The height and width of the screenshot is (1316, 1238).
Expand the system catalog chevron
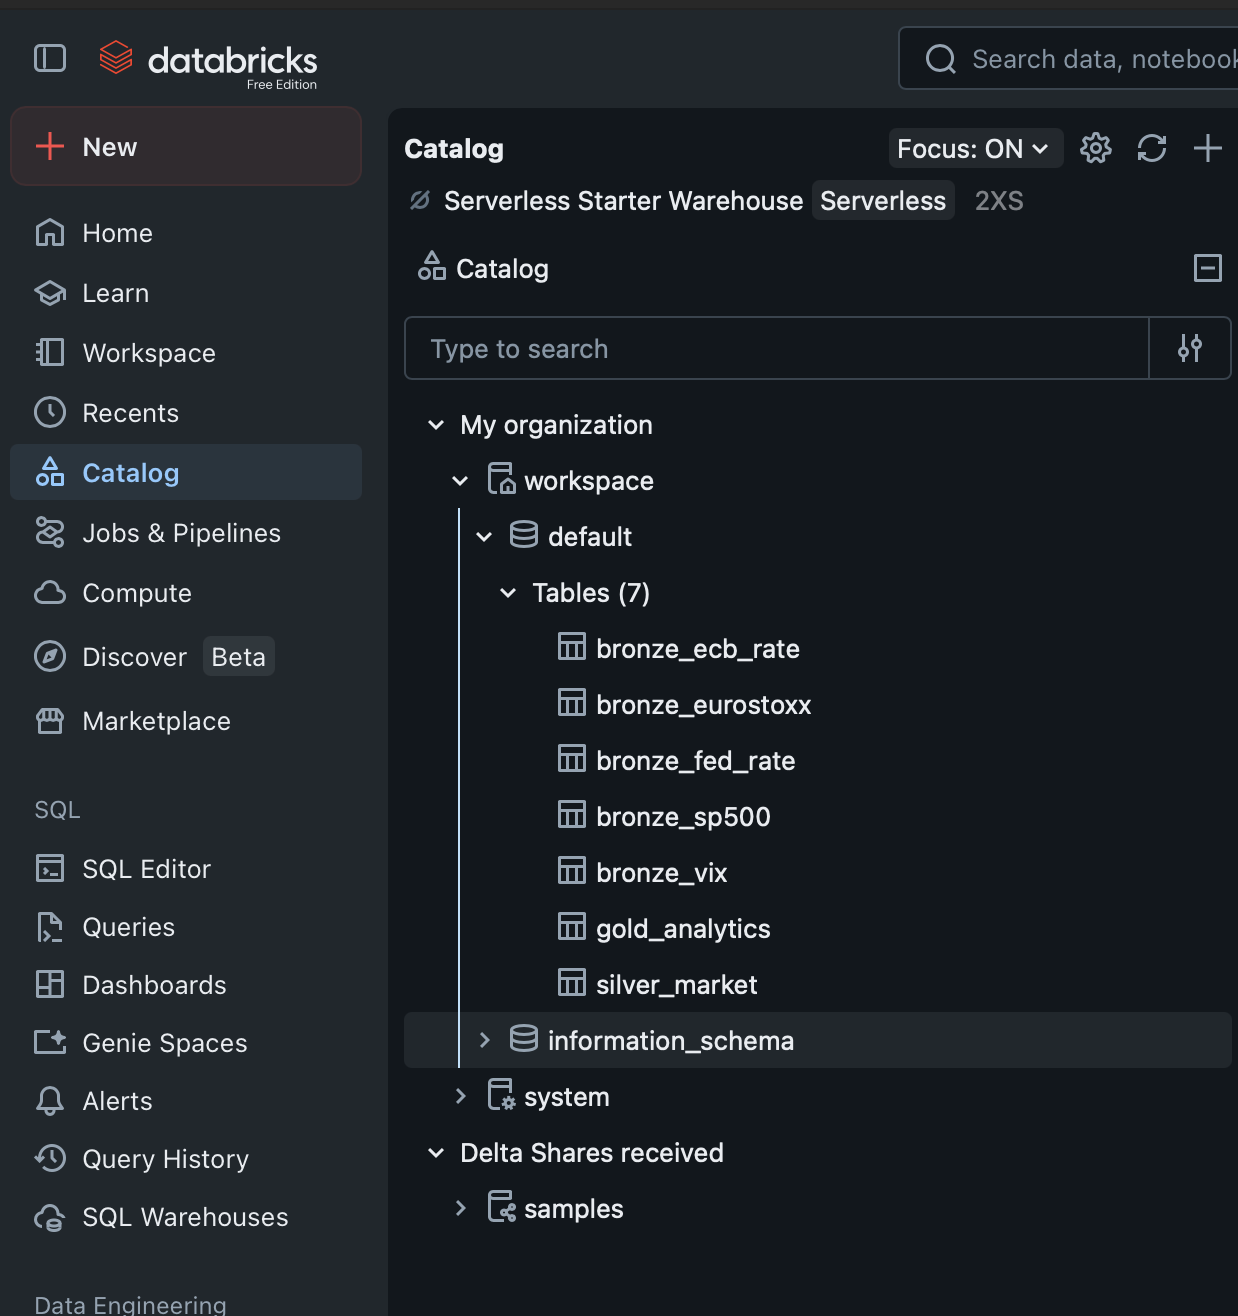point(460,1096)
